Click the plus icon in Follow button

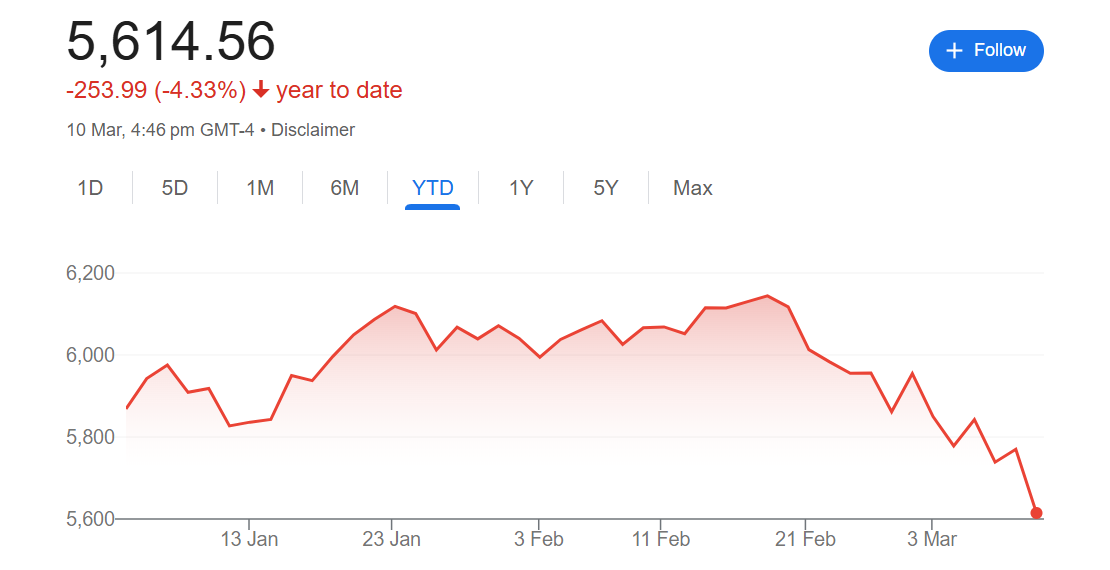(954, 51)
